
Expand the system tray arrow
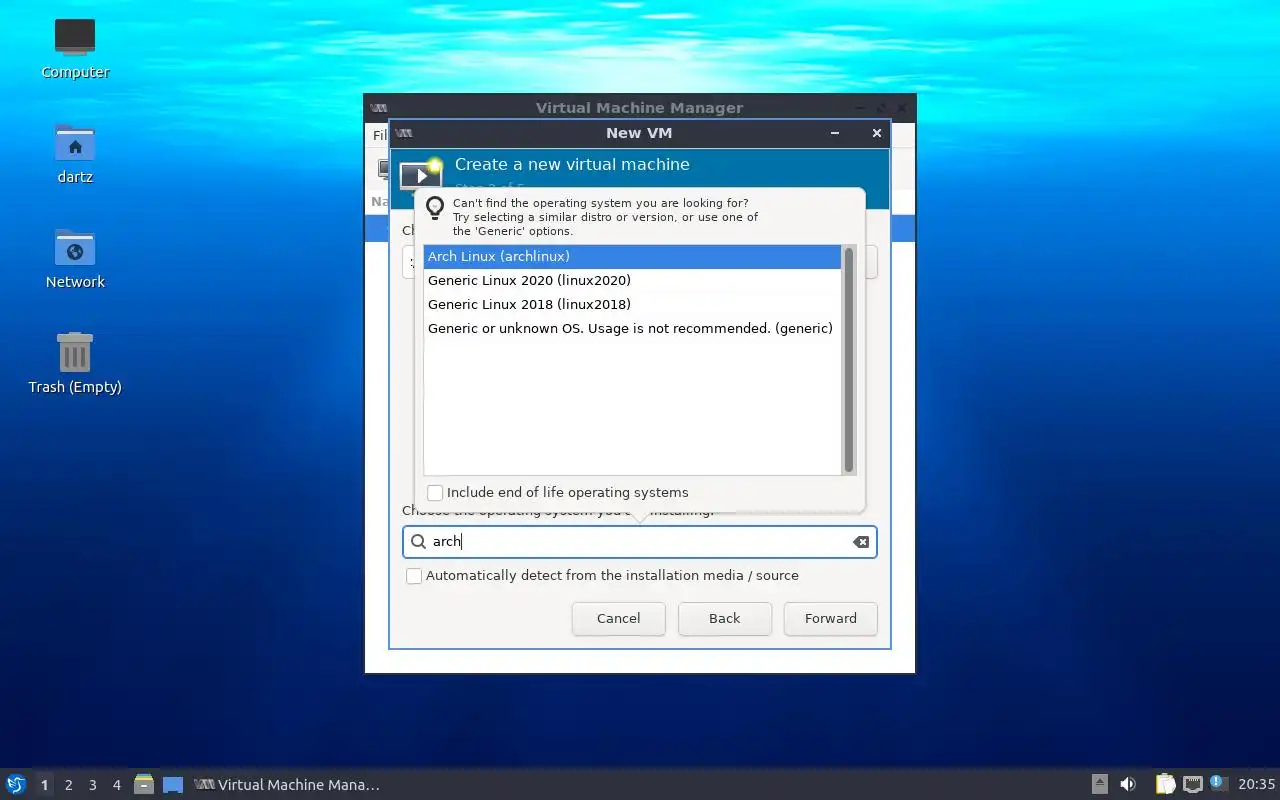(1099, 785)
